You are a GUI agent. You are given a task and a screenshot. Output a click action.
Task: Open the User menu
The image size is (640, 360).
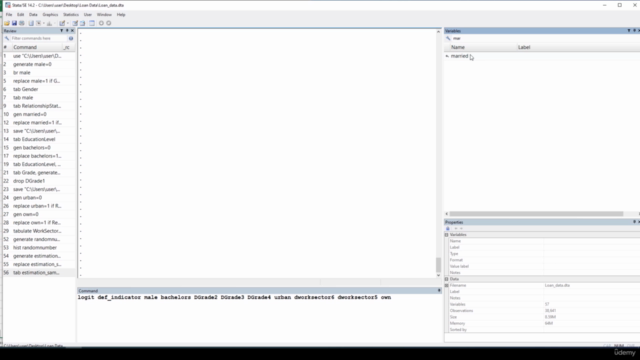88,15
